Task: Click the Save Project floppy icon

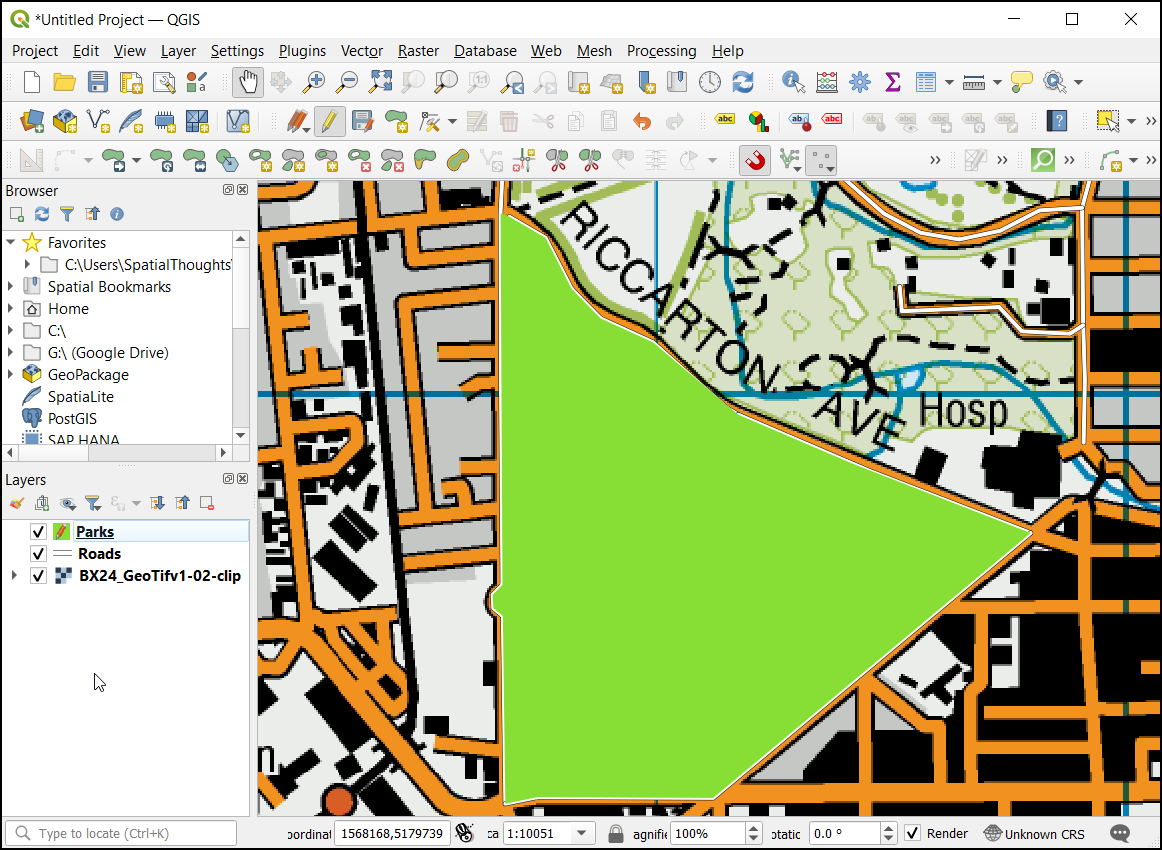Action: [x=97, y=82]
